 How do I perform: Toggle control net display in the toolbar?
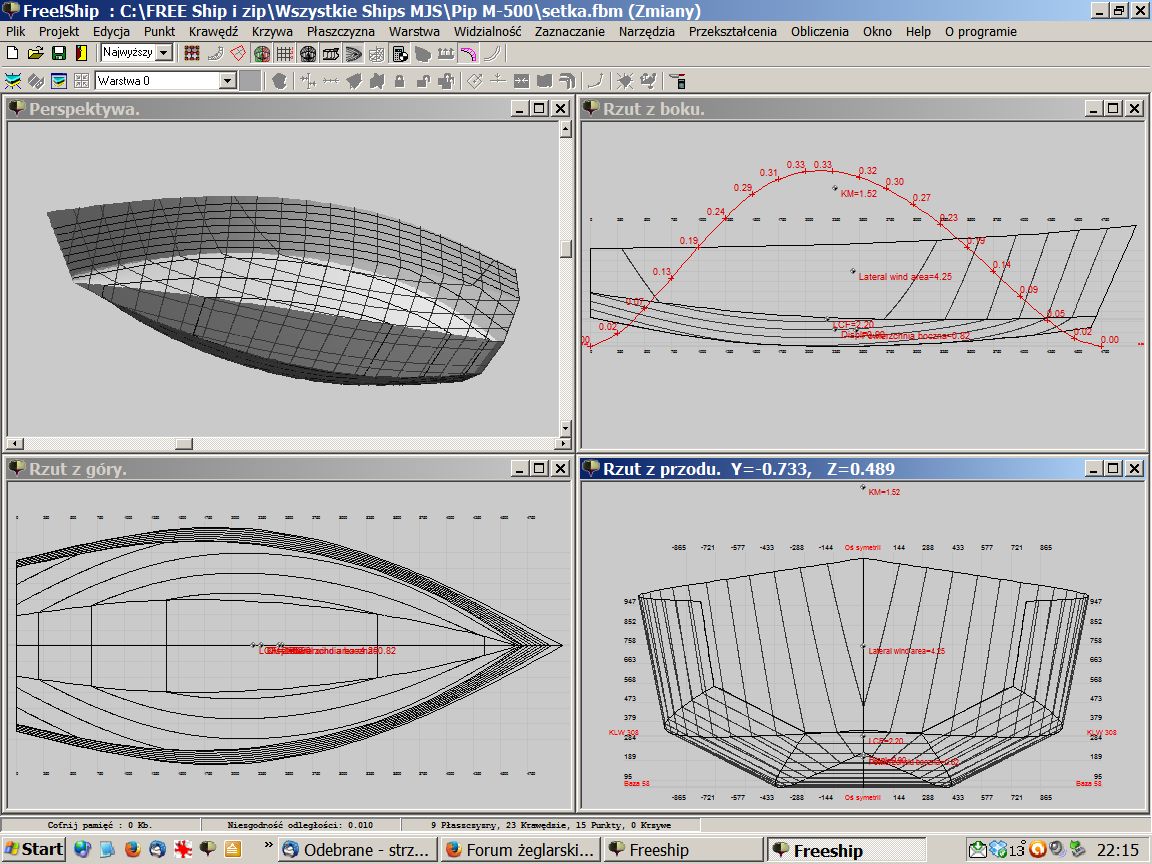[x=192, y=53]
